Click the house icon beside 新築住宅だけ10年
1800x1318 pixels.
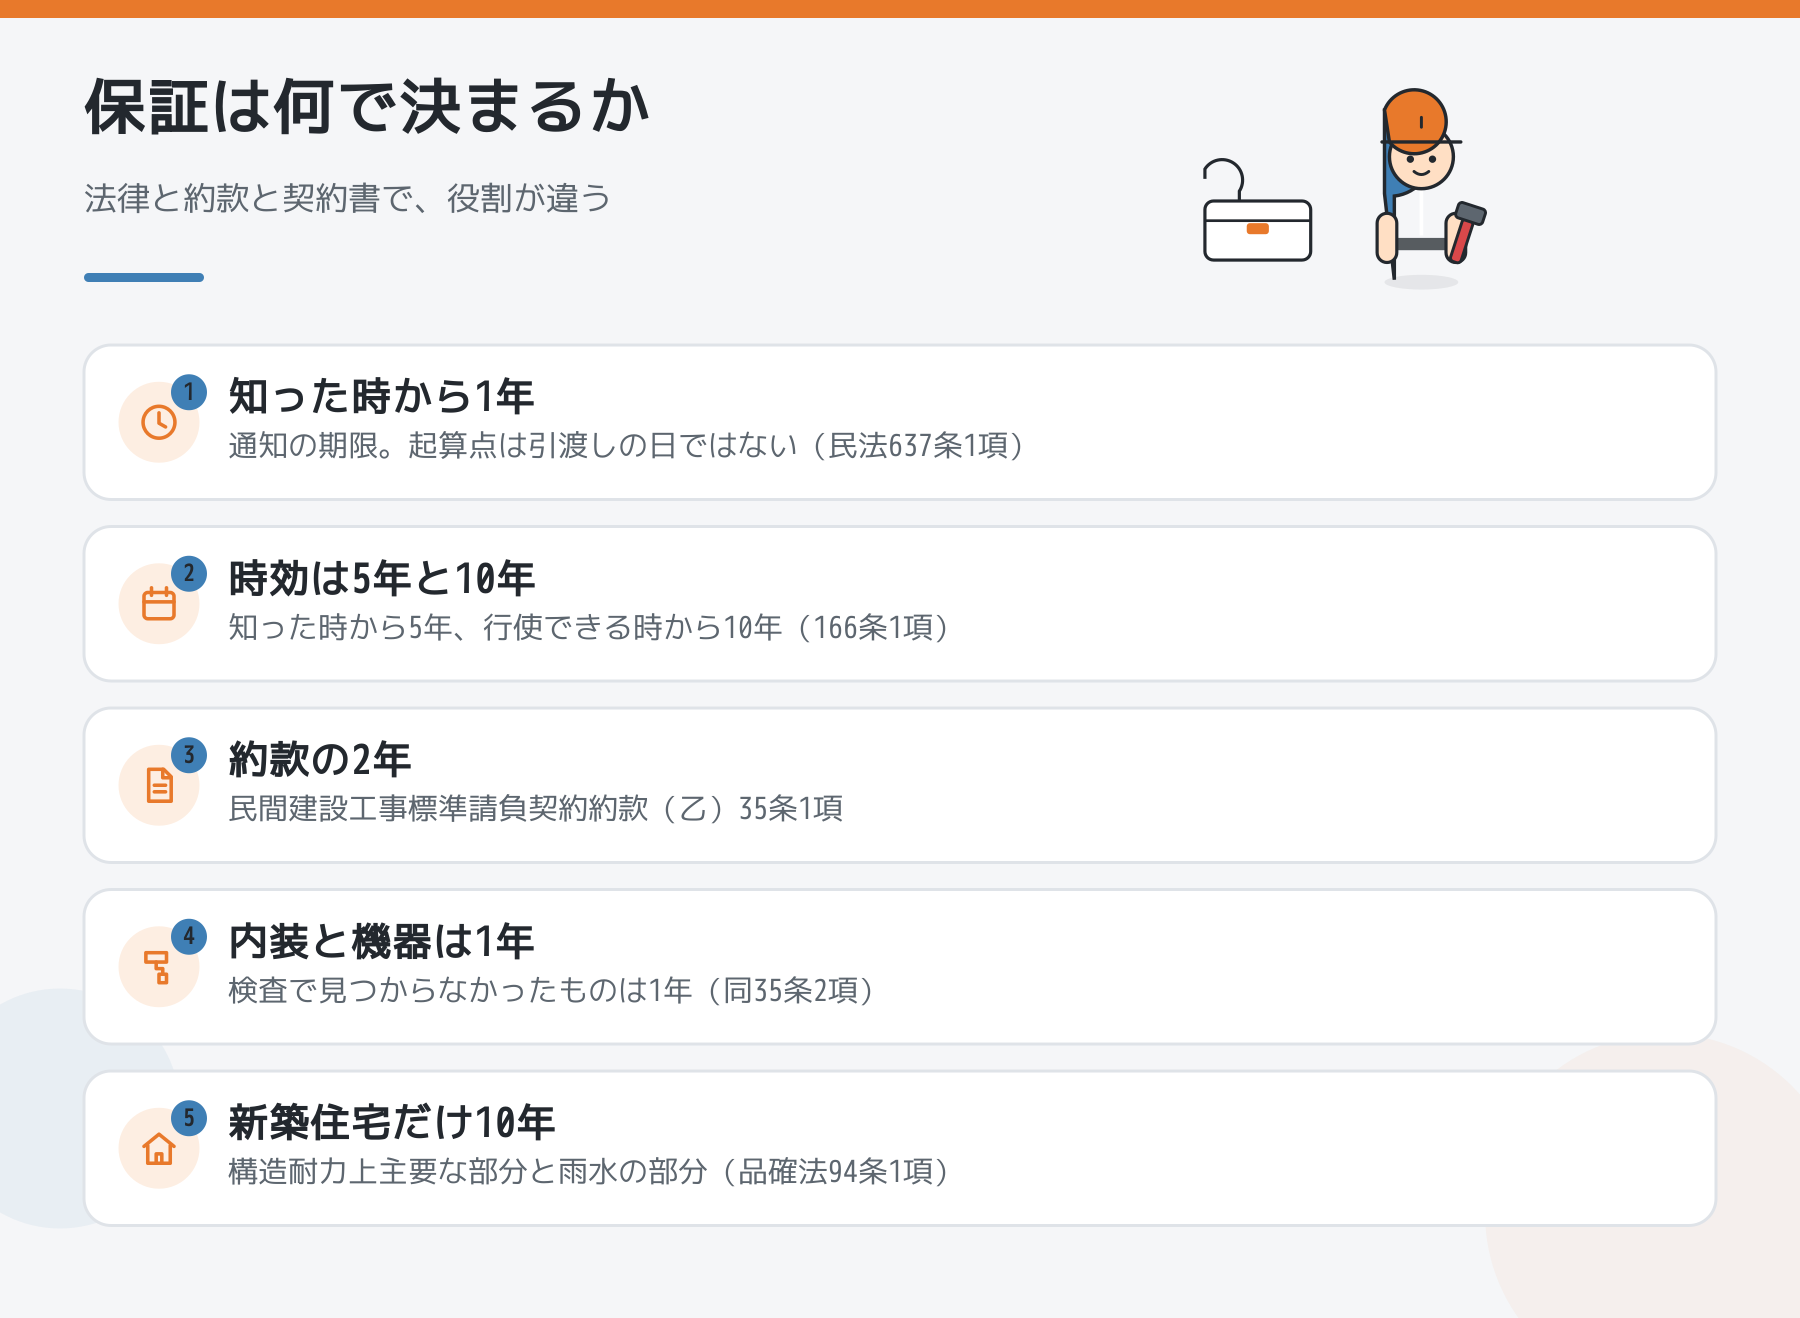[159, 1148]
